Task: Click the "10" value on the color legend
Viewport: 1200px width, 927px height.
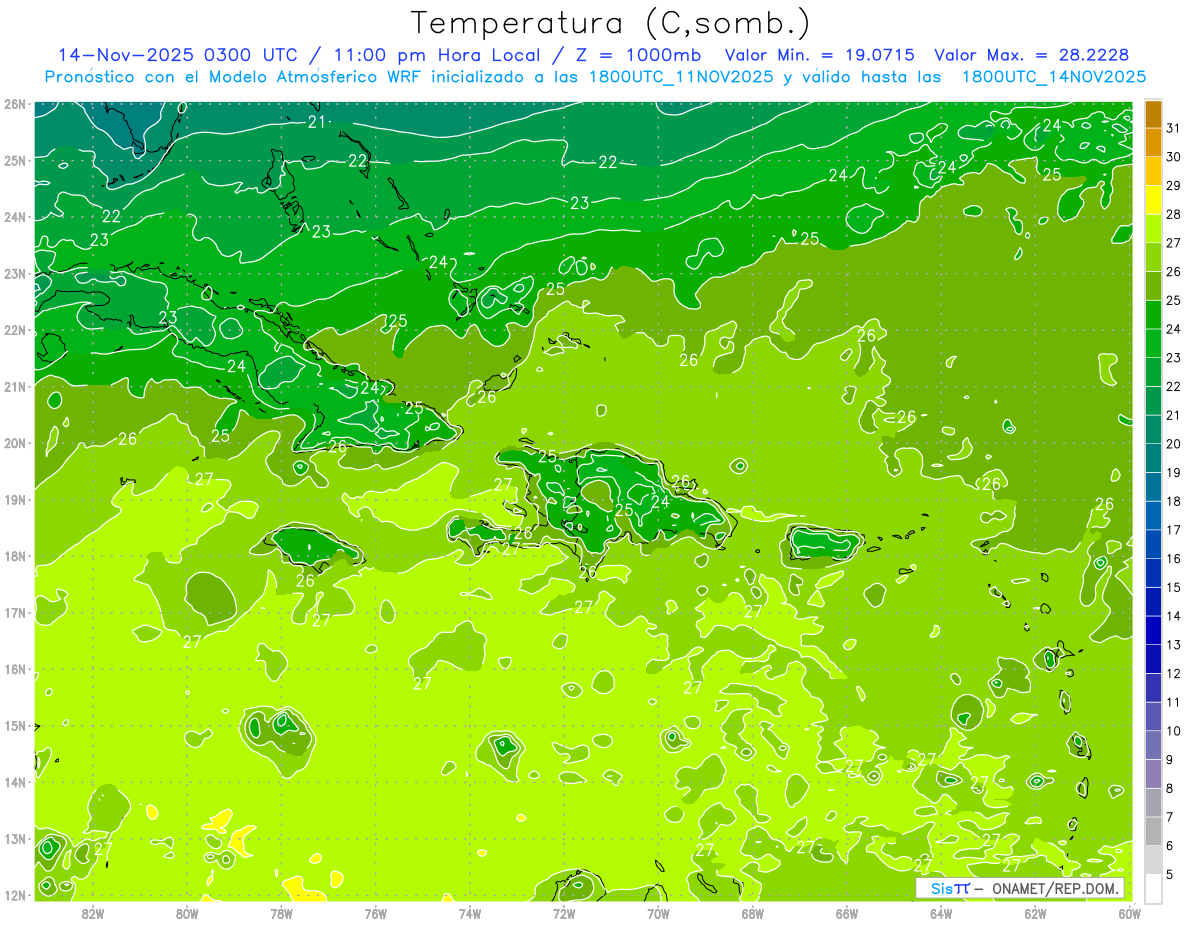Action: (1174, 731)
